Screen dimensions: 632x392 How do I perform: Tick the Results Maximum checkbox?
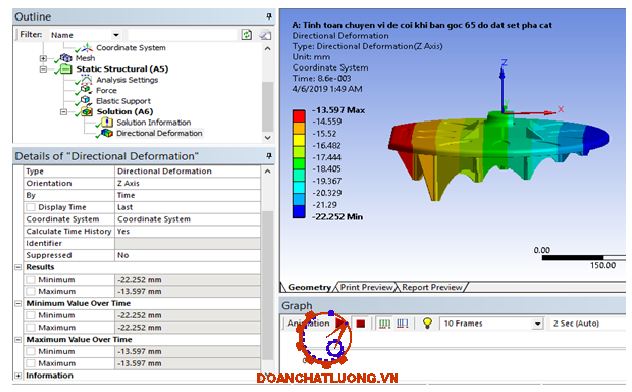[31, 291]
